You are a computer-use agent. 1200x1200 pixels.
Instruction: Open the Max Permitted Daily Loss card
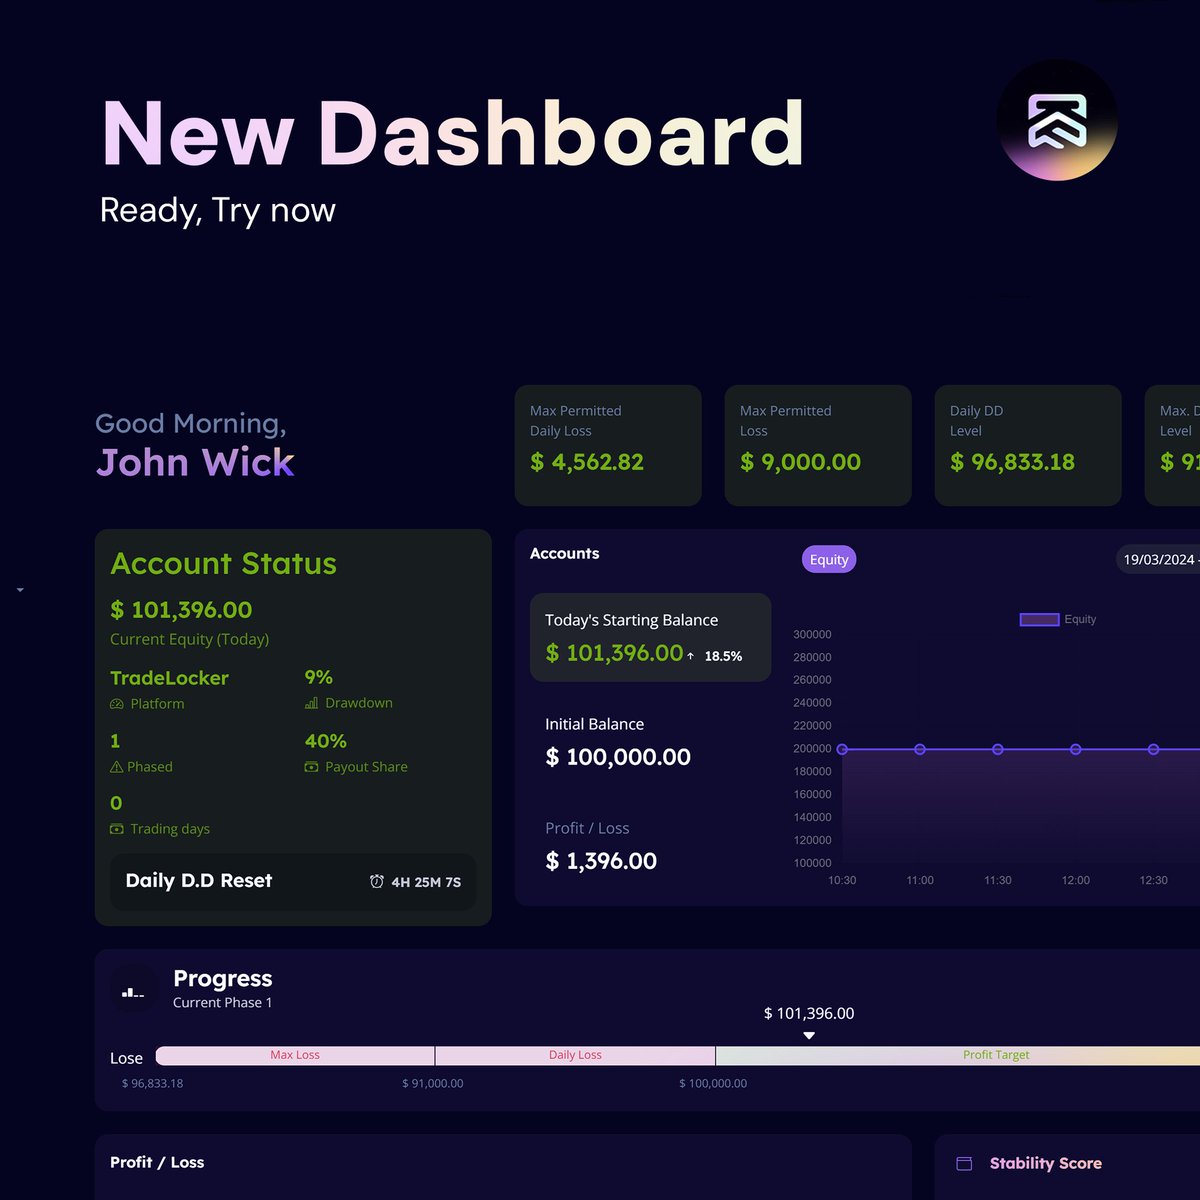pyautogui.click(x=608, y=445)
